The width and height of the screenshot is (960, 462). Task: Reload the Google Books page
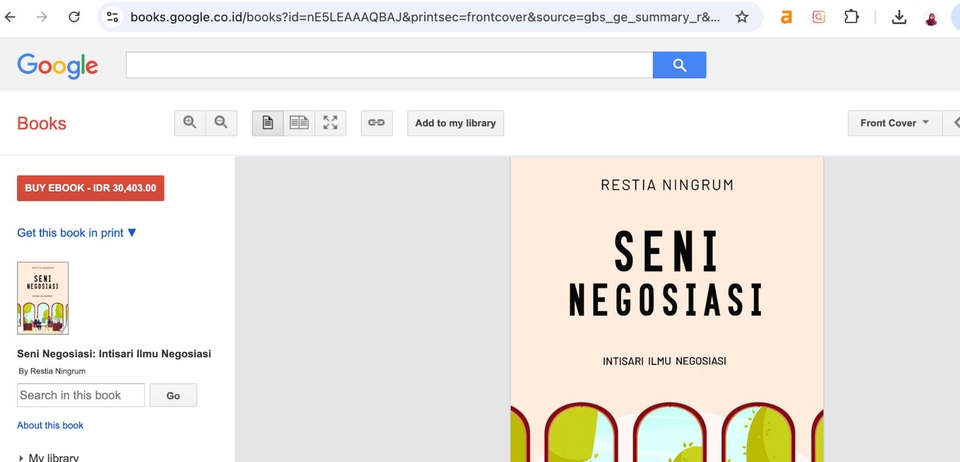click(74, 17)
